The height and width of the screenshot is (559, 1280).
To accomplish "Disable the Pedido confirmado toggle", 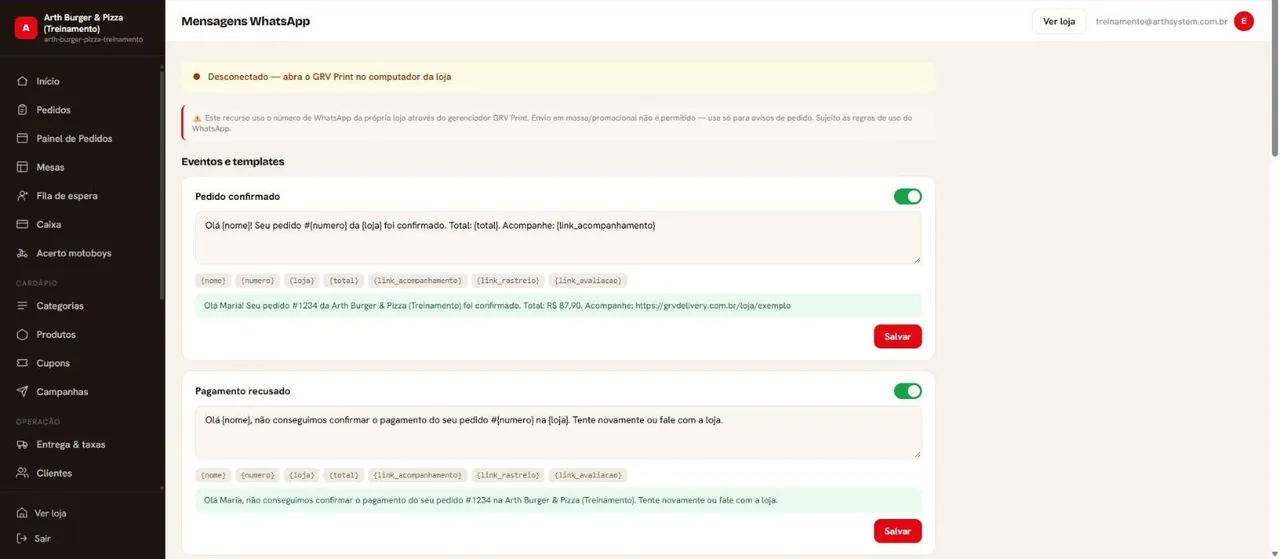I will point(908,196).
